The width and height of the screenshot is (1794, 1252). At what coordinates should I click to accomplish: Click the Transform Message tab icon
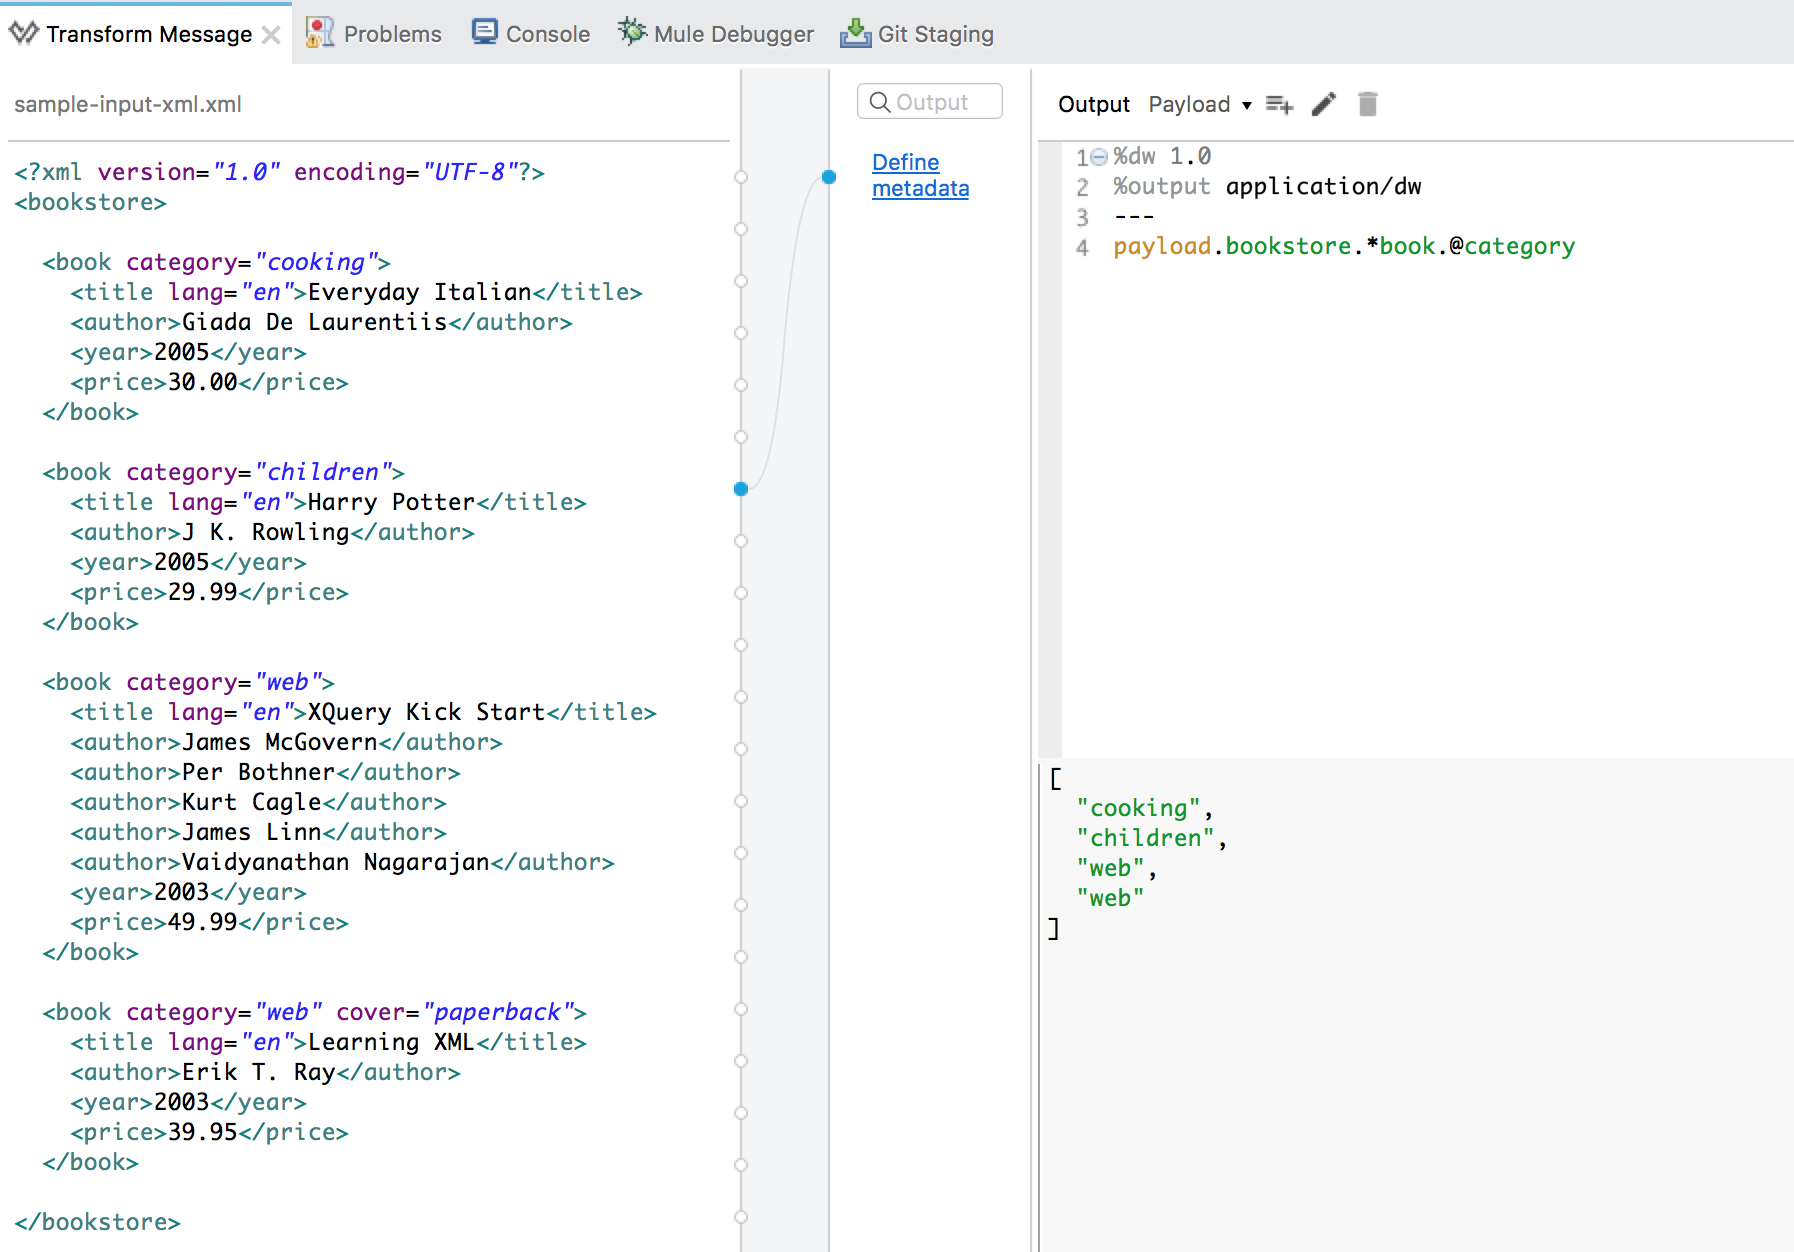click(x=24, y=33)
